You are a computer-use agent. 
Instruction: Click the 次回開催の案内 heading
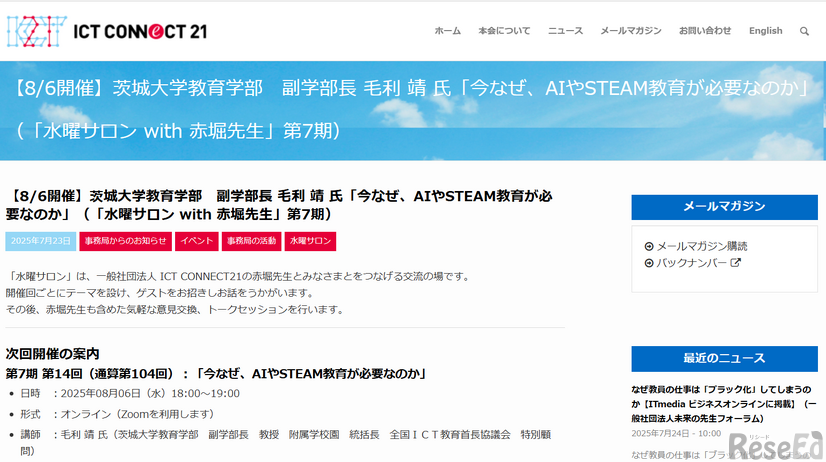(52, 353)
